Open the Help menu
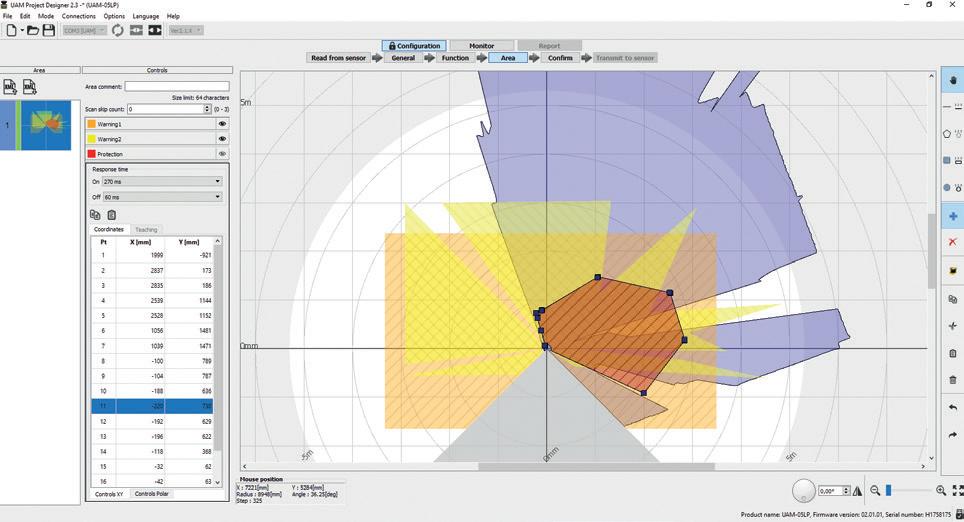This screenshot has height=522, width=964. coord(173,16)
